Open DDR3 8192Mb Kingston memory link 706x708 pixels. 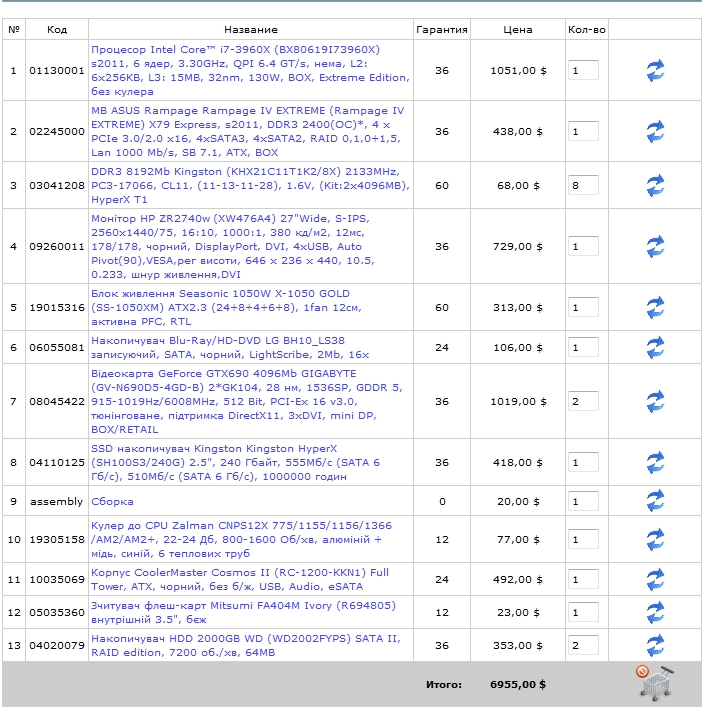(x=250, y=186)
